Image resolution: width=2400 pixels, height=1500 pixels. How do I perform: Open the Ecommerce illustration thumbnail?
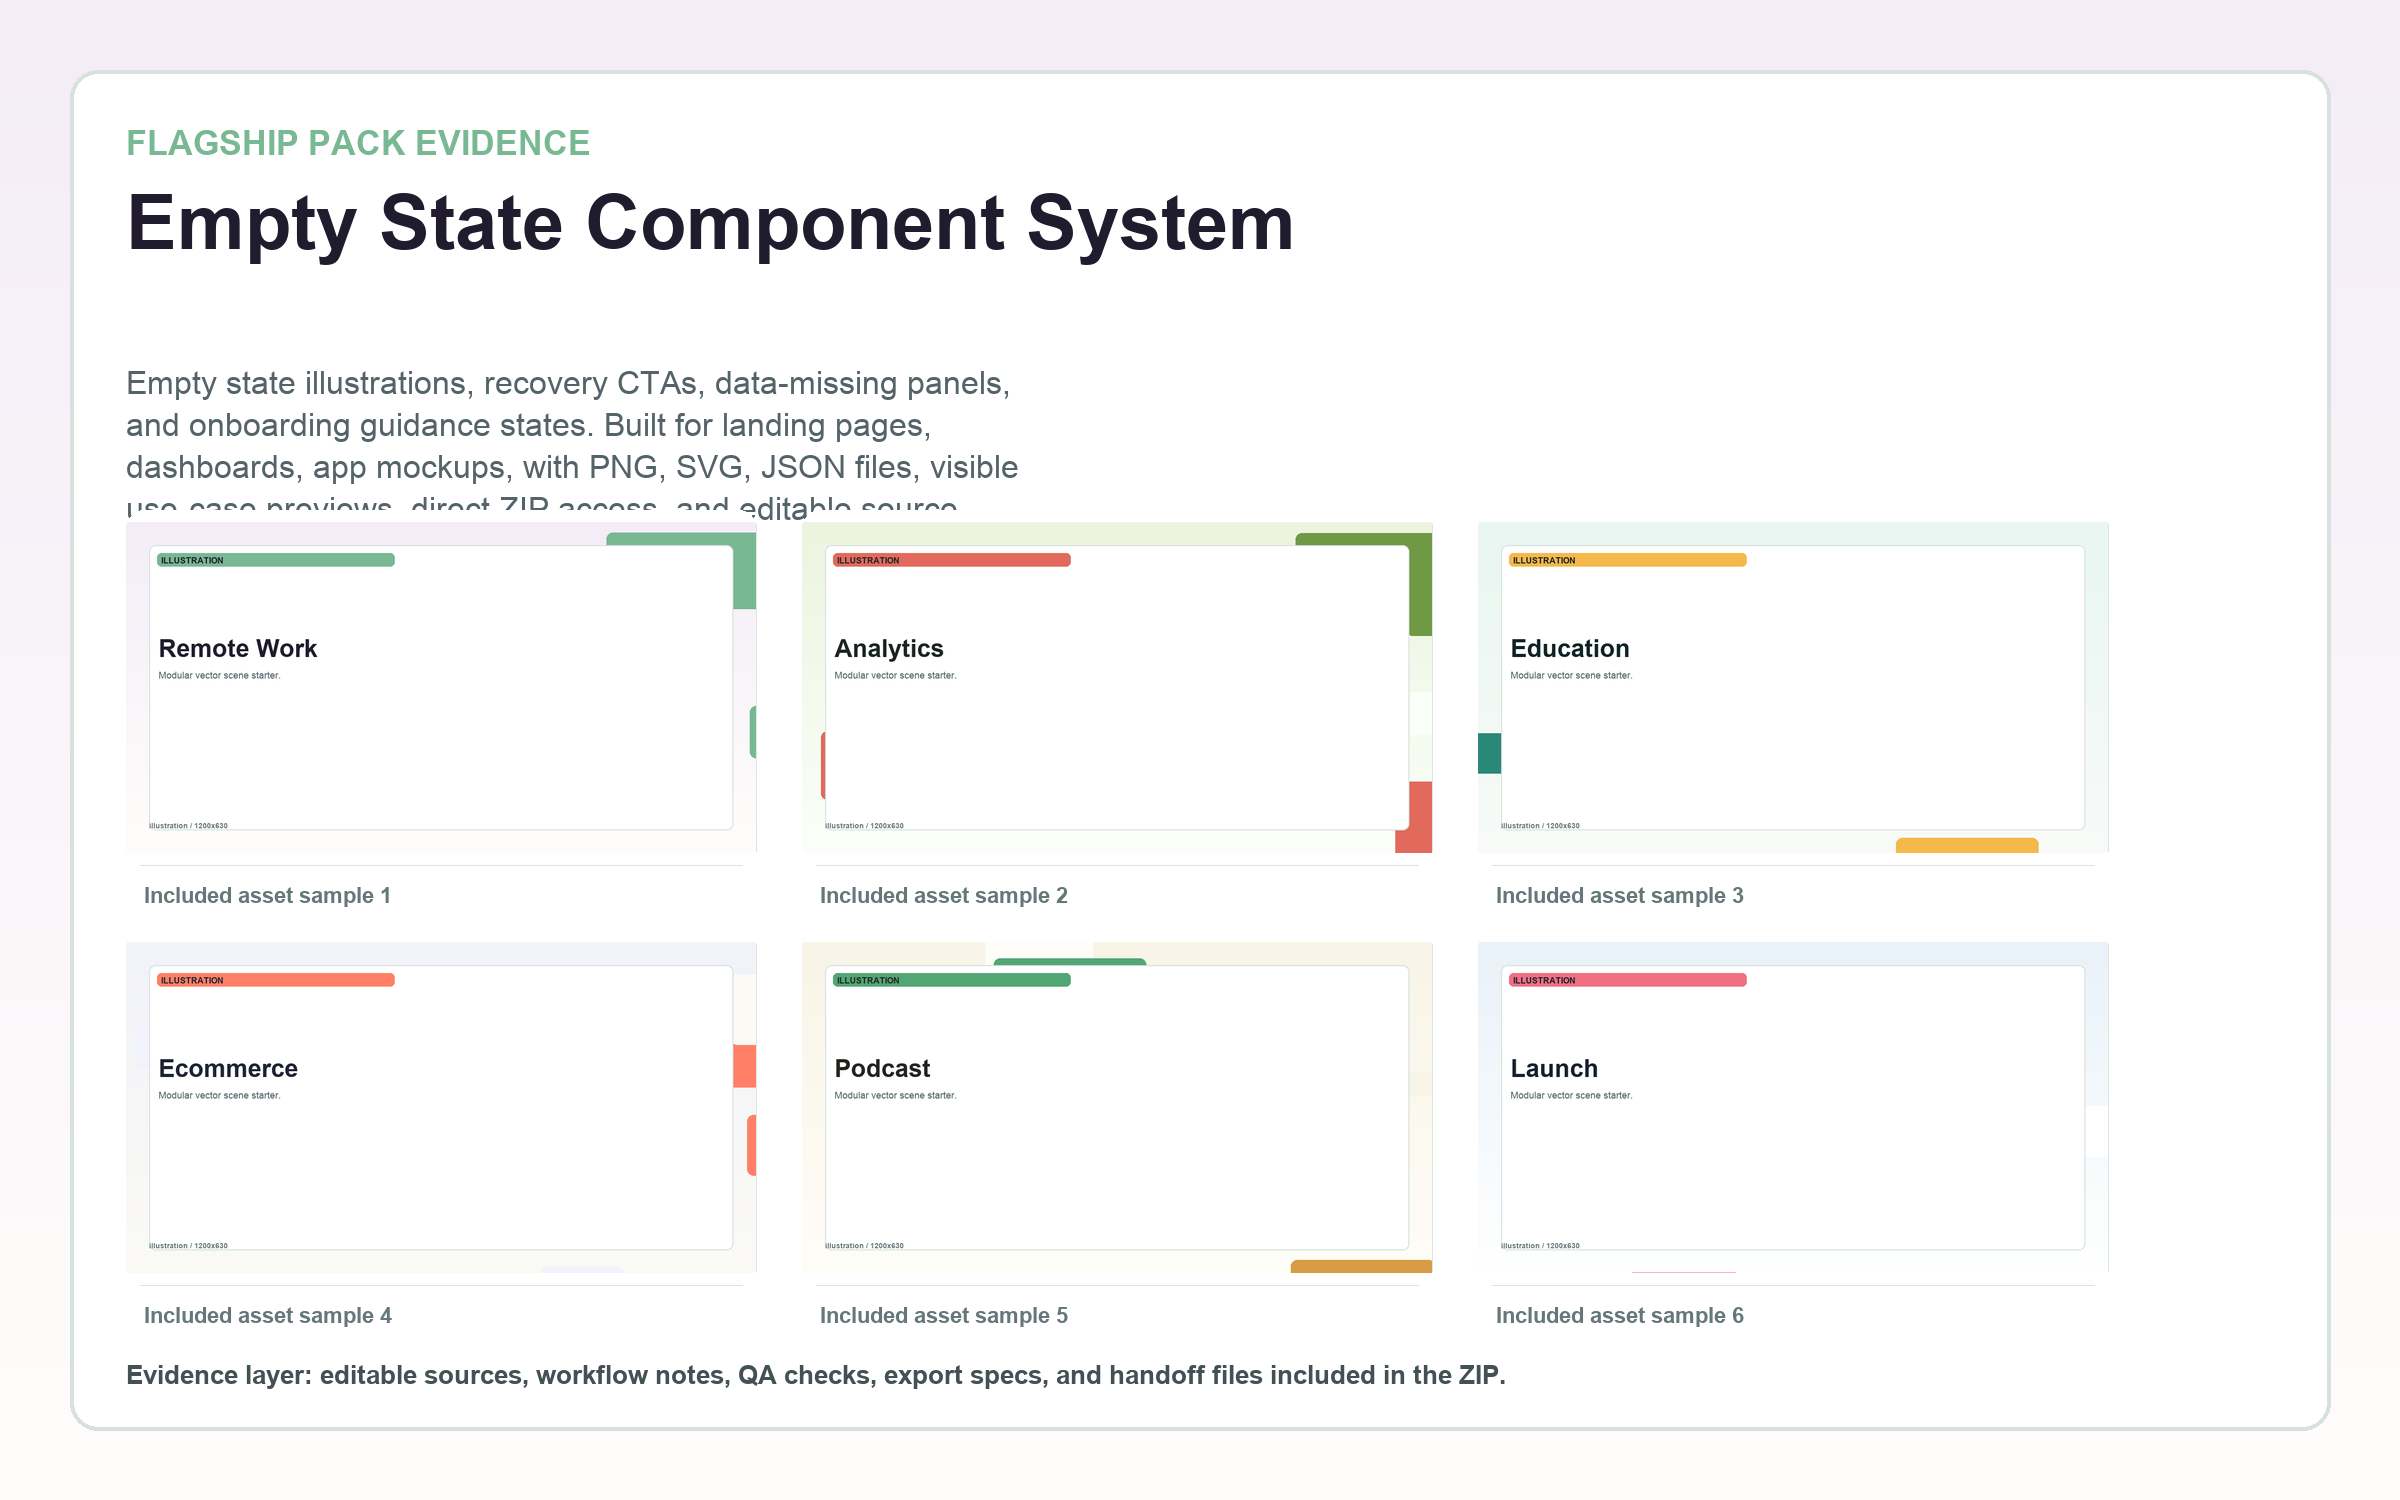(x=441, y=1107)
